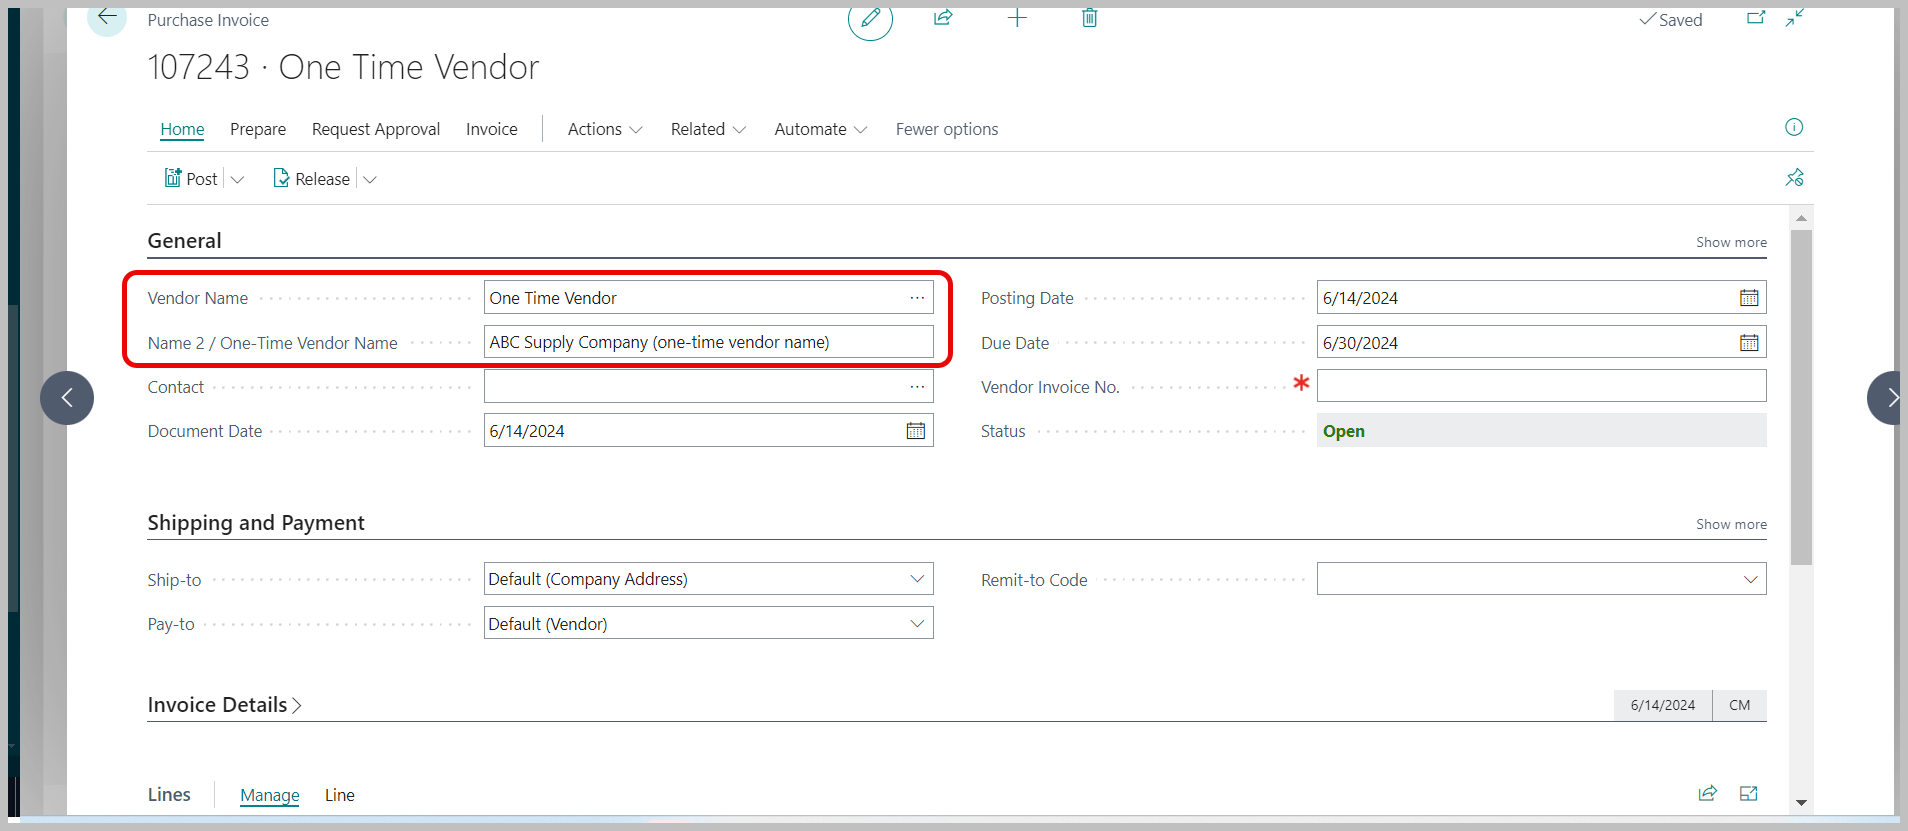Click Fewer options

coord(947,129)
